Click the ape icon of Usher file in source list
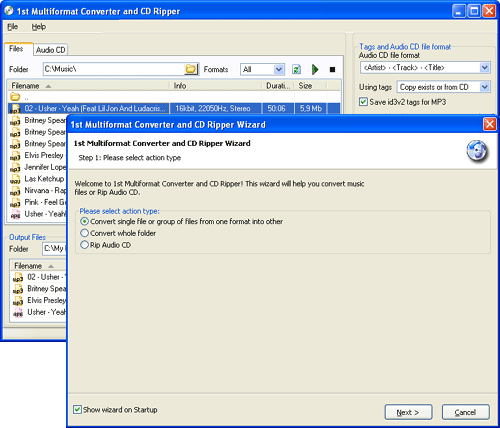500x428 pixels. tap(15, 214)
